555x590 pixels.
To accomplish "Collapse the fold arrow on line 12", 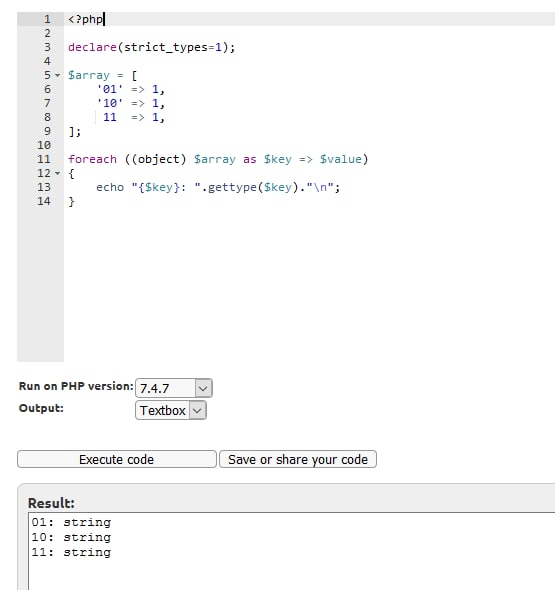I will [x=58, y=173].
